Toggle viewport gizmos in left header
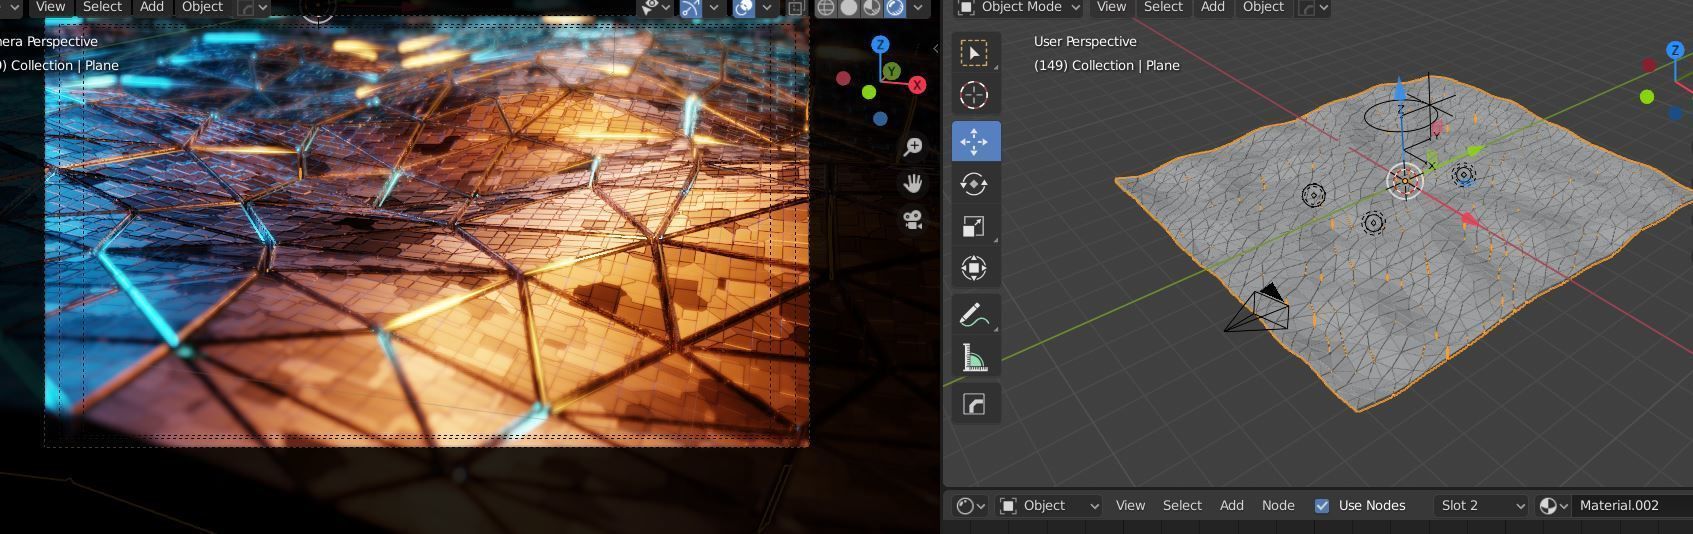Image resolution: width=1693 pixels, height=534 pixels. click(691, 7)
